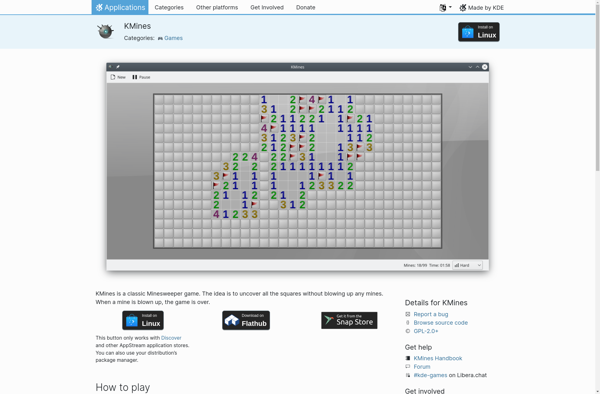Click the 'Mines: 18/99' status text
Screen dimensions: 600x394
coord(415,265)
